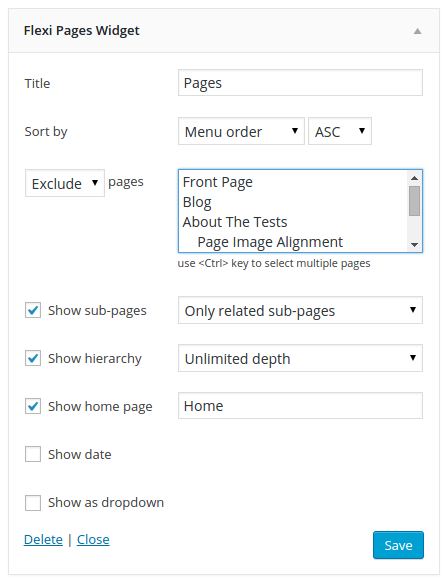This screenshot has width=448, height=584.
Task: Uncheck the Show home page checkbox
Action: pyautogui.click(x=33, y=406)
